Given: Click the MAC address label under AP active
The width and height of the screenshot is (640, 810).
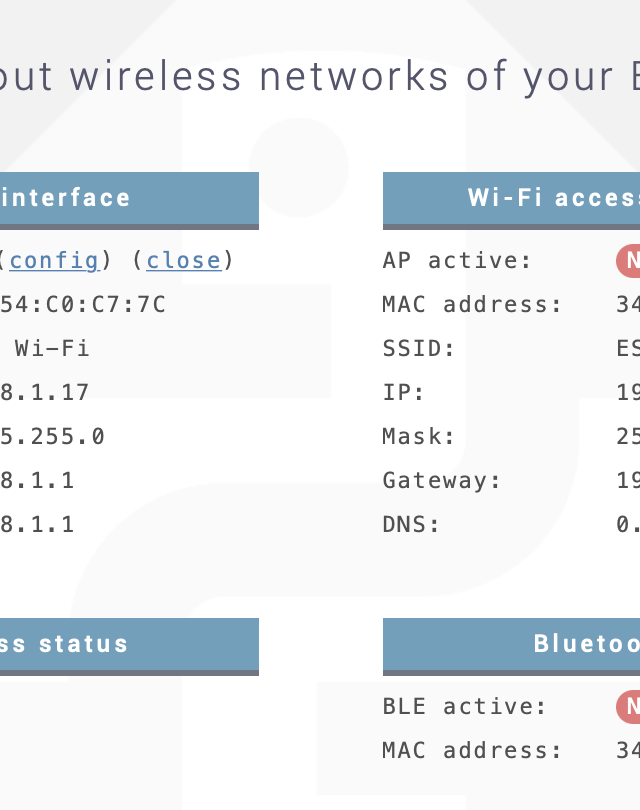Looking at the screenshot, I should [472, 305].
